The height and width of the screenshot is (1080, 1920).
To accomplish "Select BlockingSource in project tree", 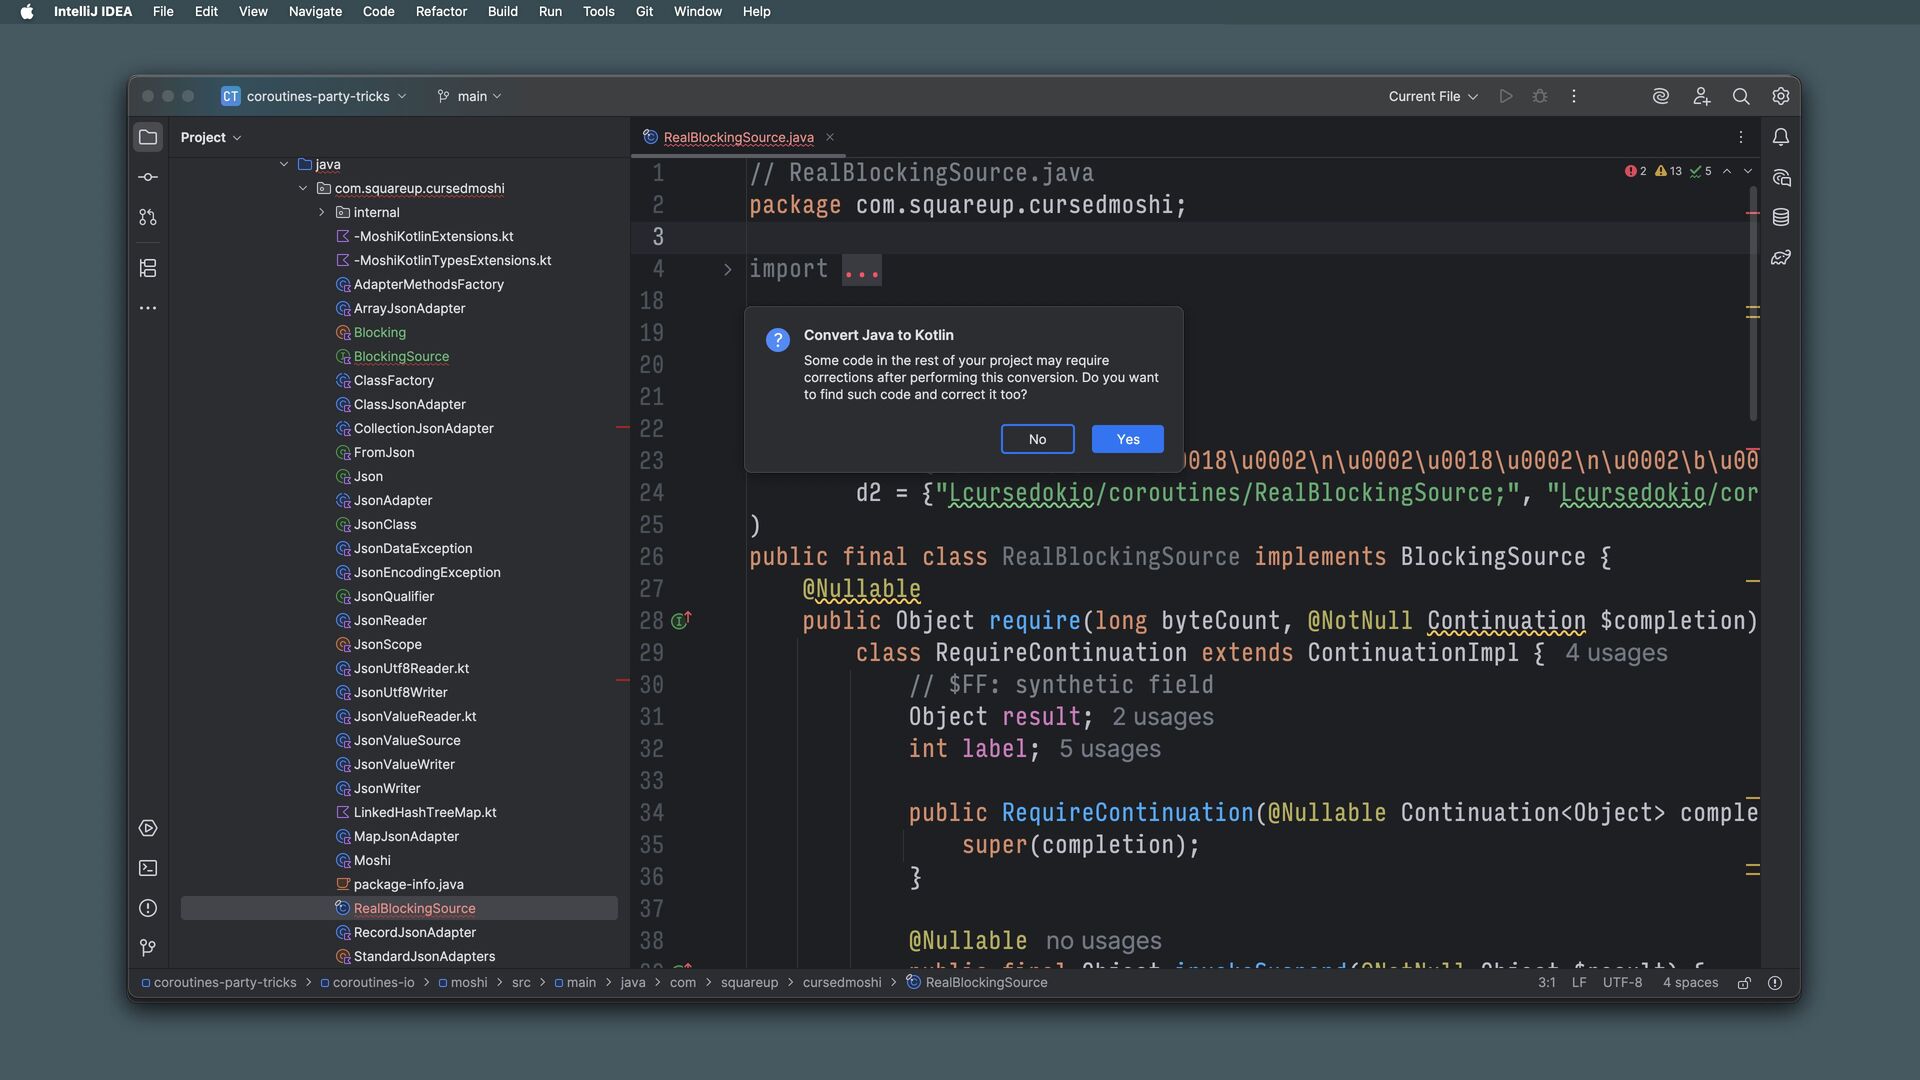I will (x=399, y=356).
